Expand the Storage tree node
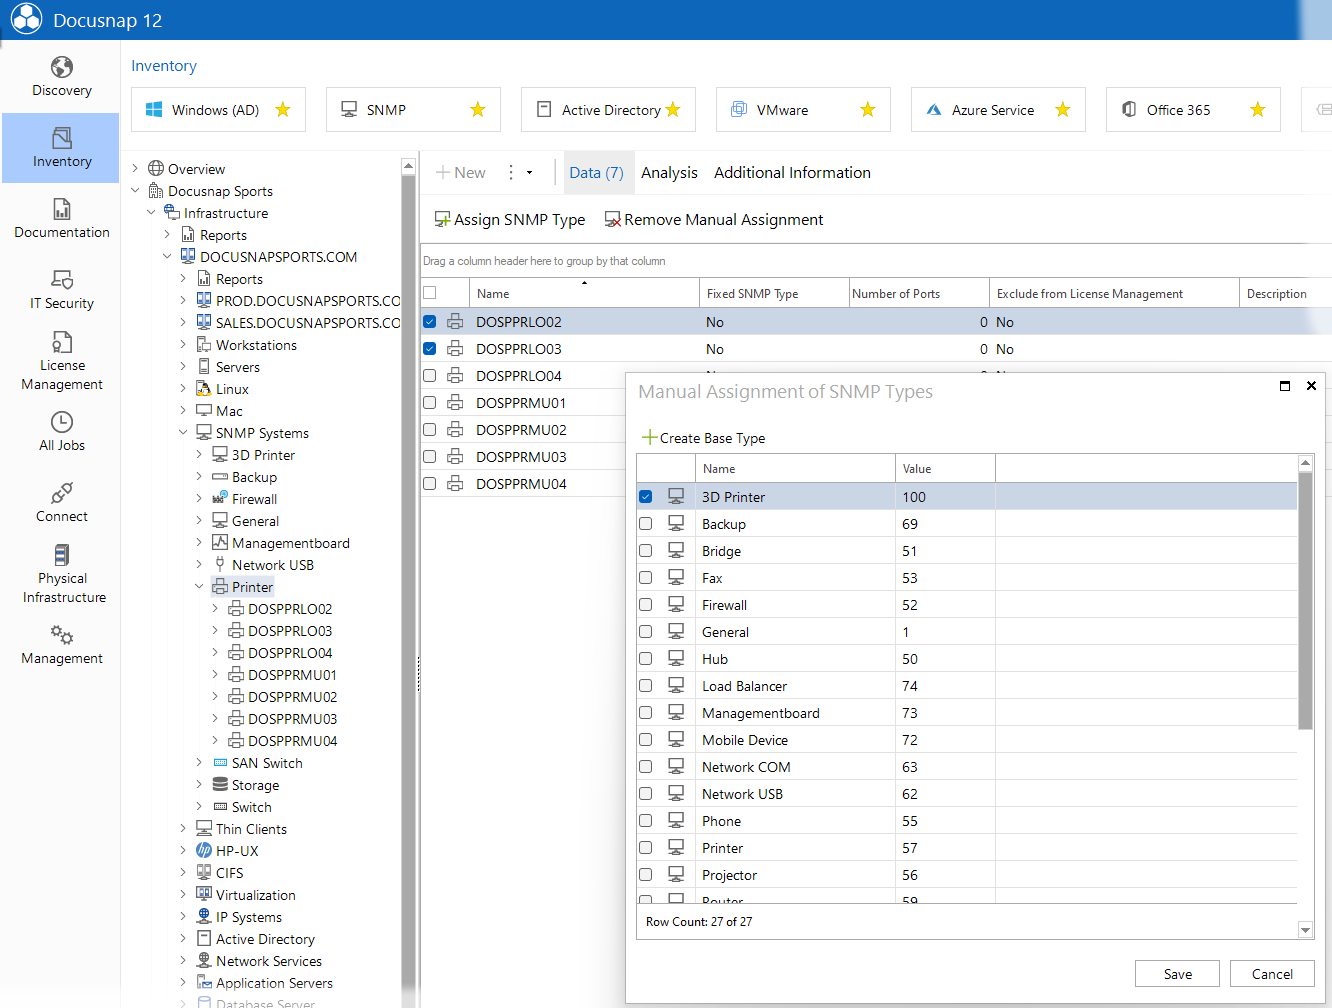1332x1008 pixels. [x=199, y=784]
